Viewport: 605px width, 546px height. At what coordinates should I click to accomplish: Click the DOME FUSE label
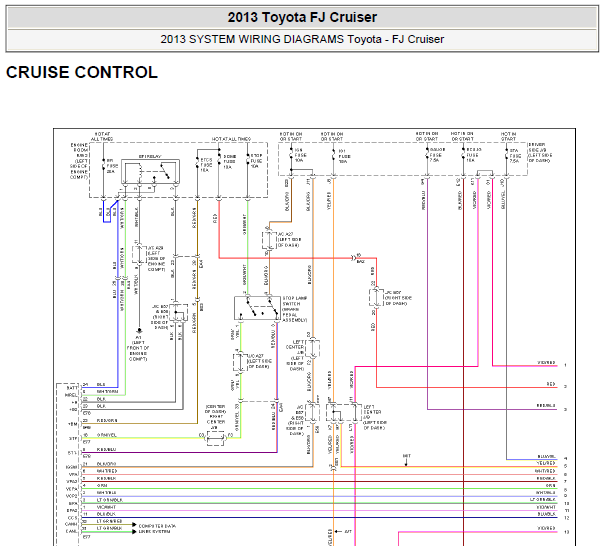click(x=230, y=162)
